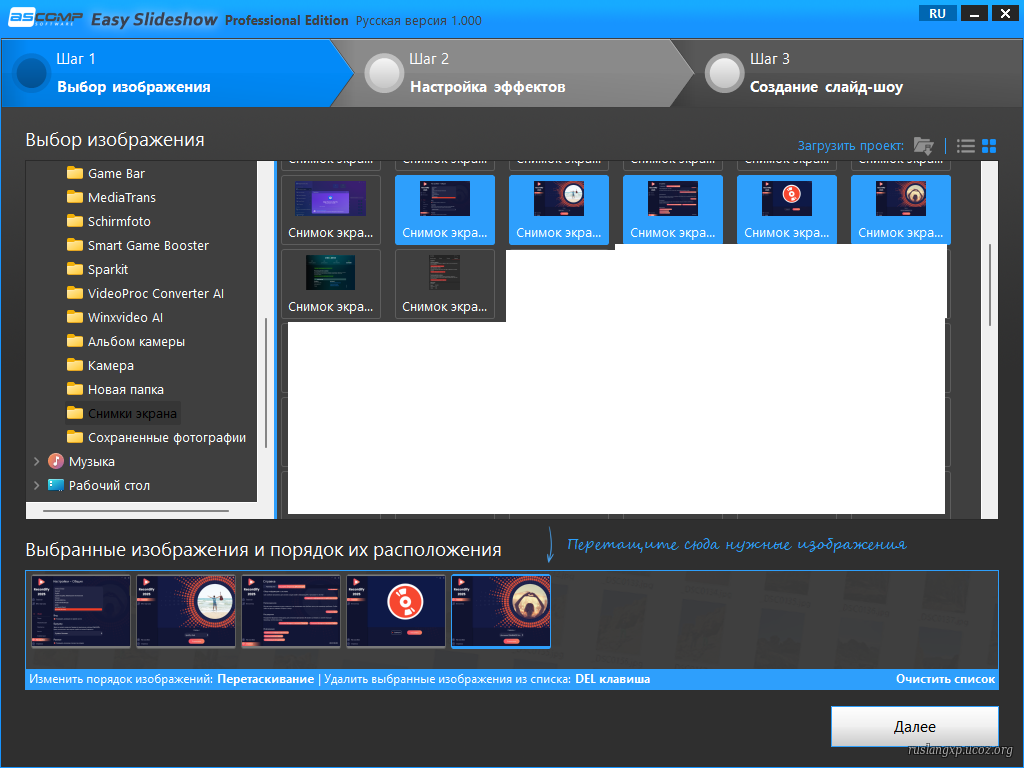Viewport: 1024px width, 768px height.
Task: Click the selected thumbnail with beach circle
Action: pyautogui.click(x=558, y=210)
